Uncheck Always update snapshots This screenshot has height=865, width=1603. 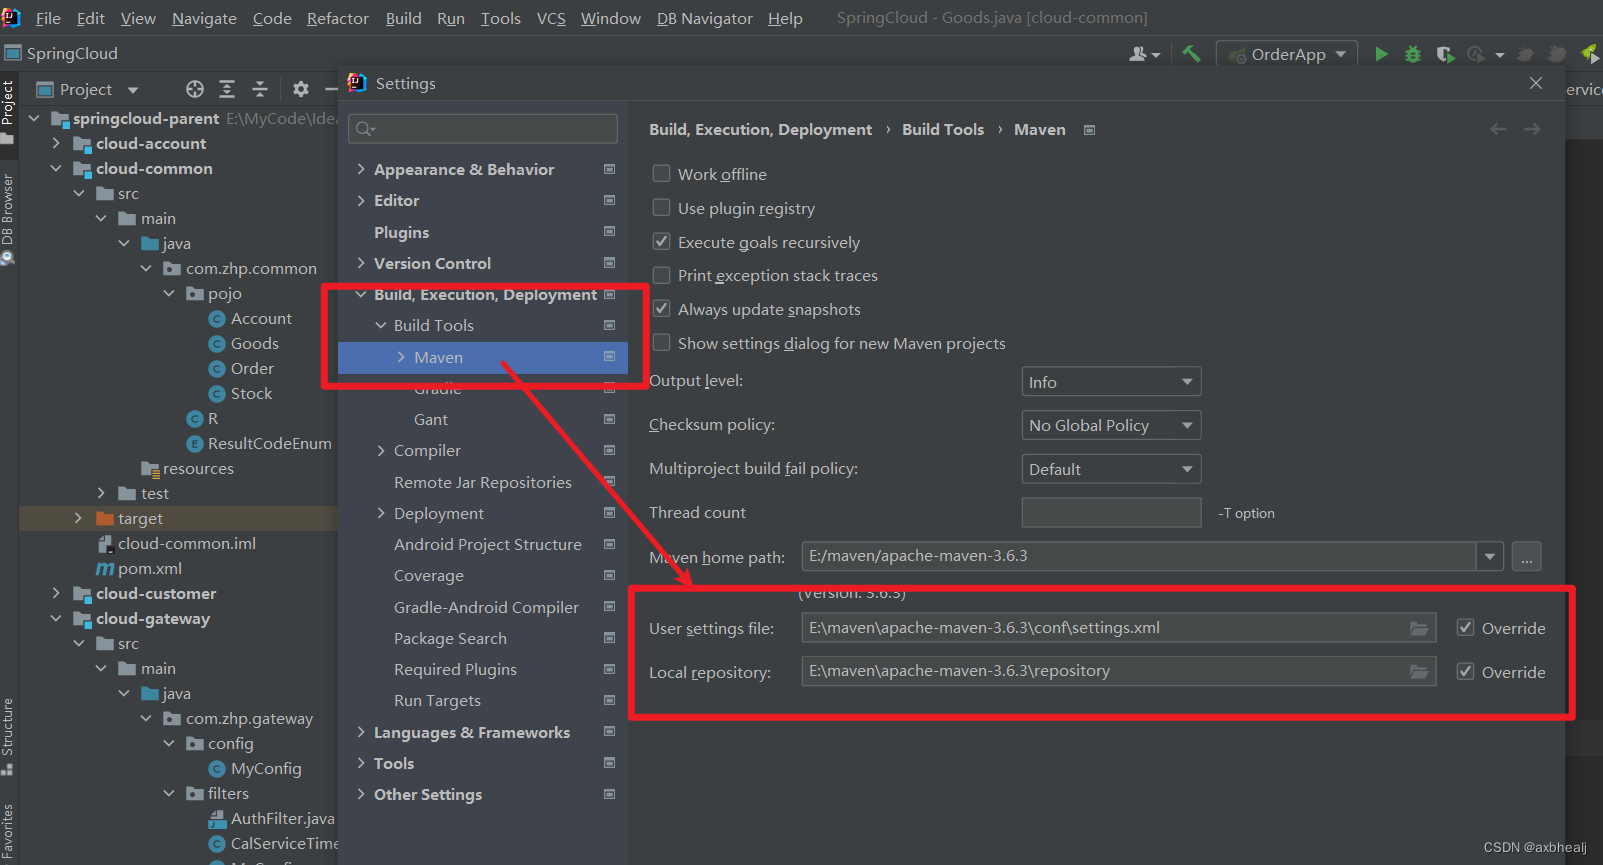point(661,308)
